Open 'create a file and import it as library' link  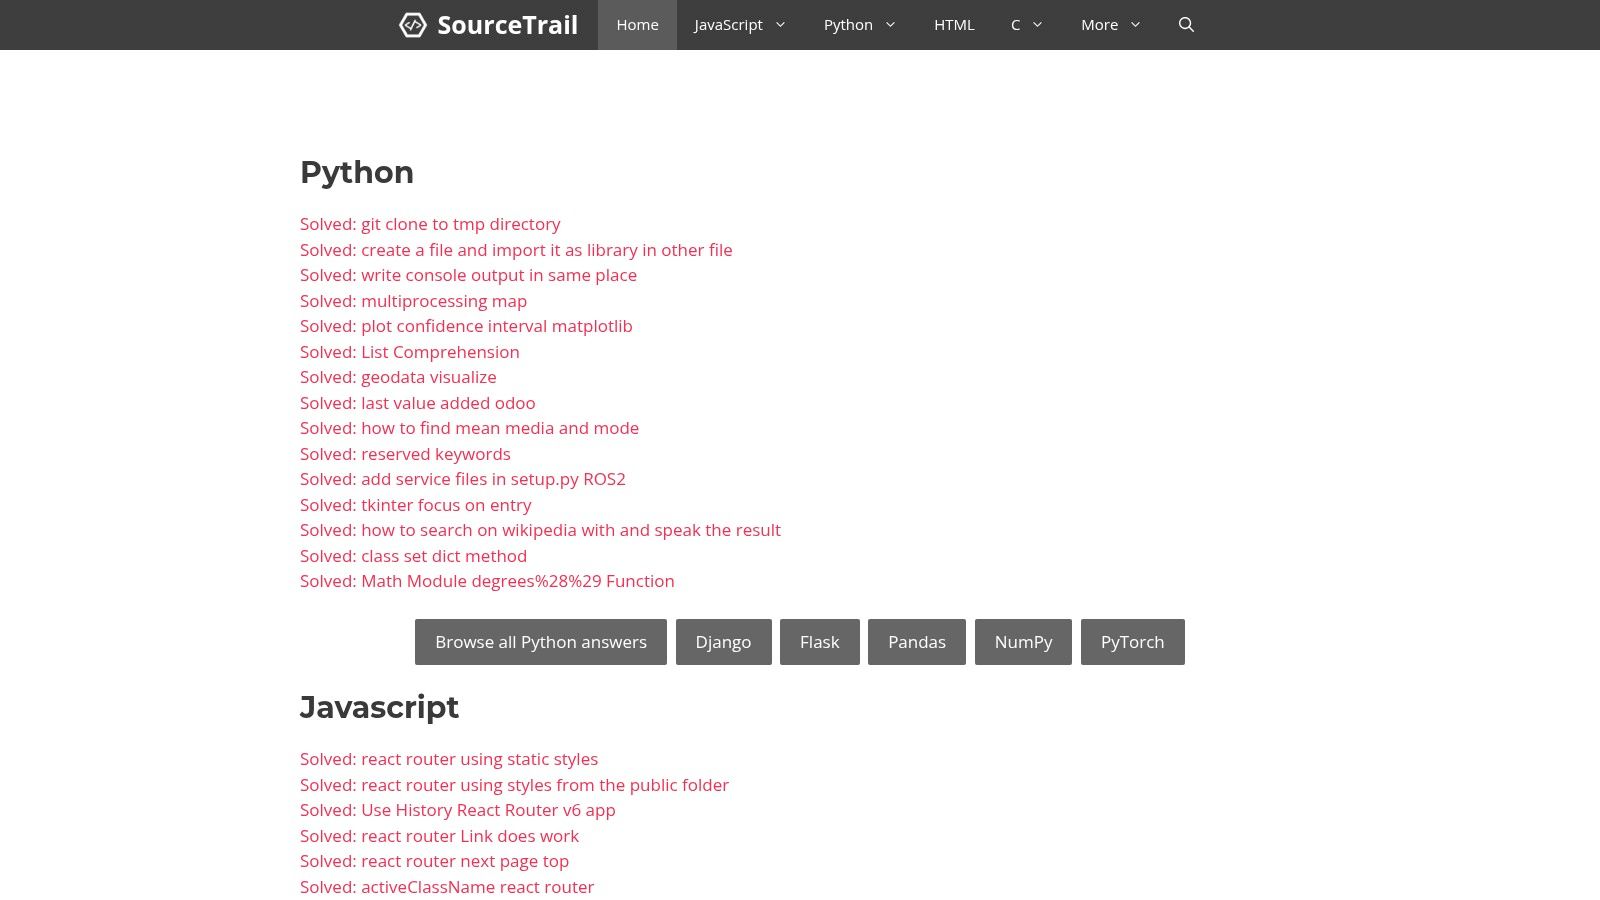click(516, 250)
